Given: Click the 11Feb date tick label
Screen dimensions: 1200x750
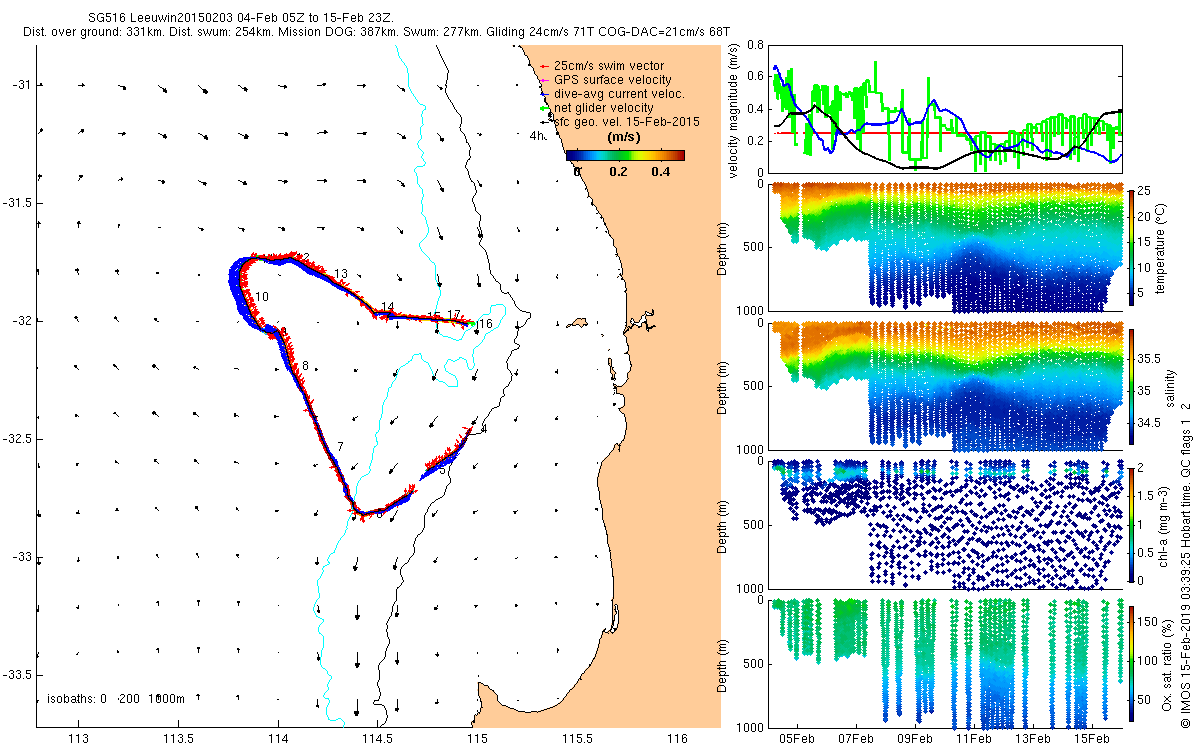Looking at the screenshot, I should click(974, 739).
